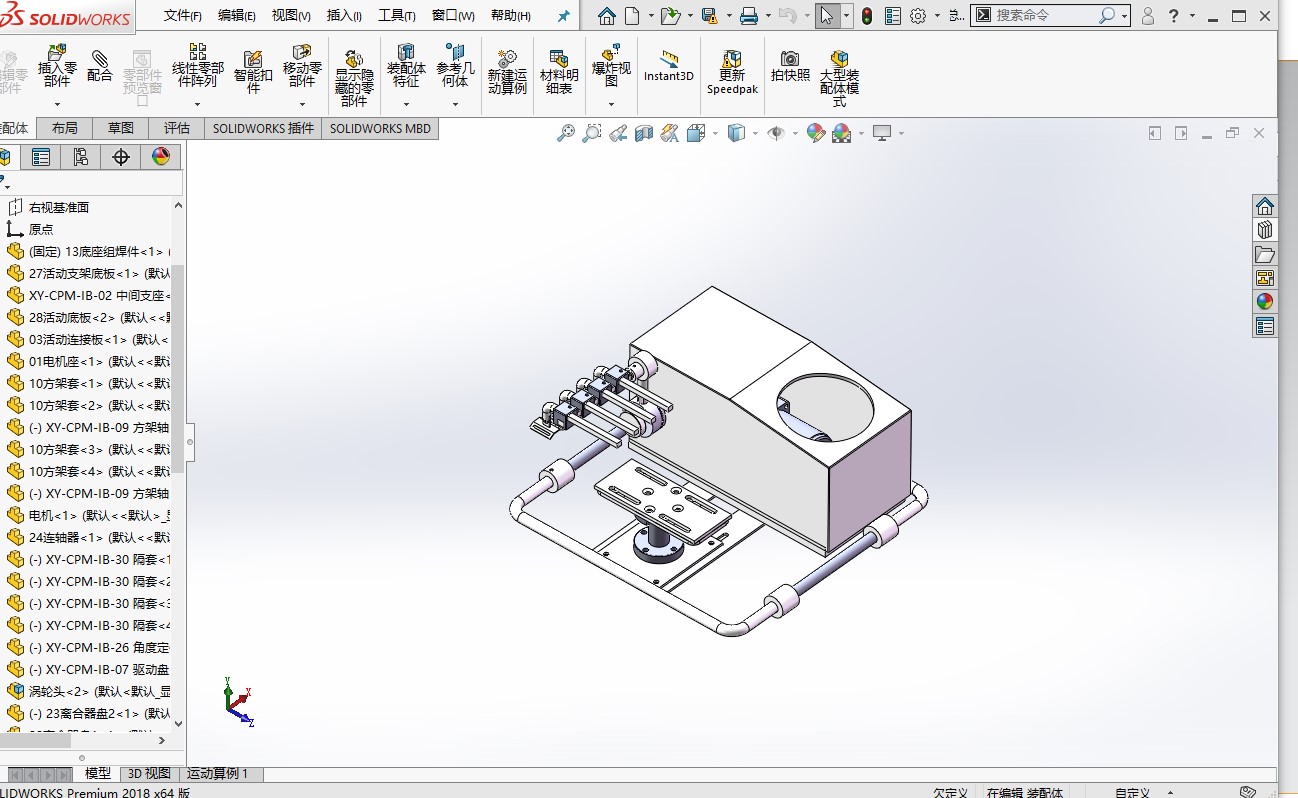Open the Design Library task pane icon
This screenshot has width=1298, height=798.
[x=1265, y=230]
